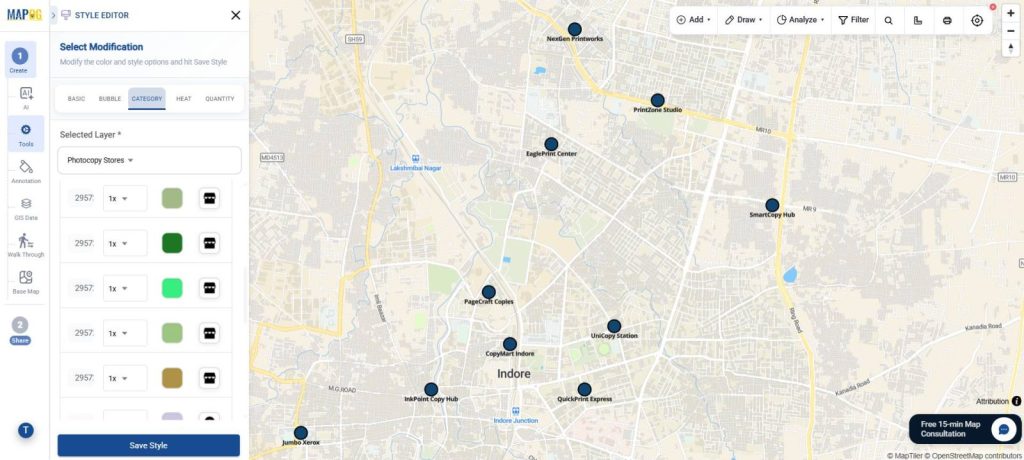Image resolution: width=1024 pixels, height=460 pixels.
Task: Open 1x size dropdown beside dark green swatch
Action: [125, 243]
